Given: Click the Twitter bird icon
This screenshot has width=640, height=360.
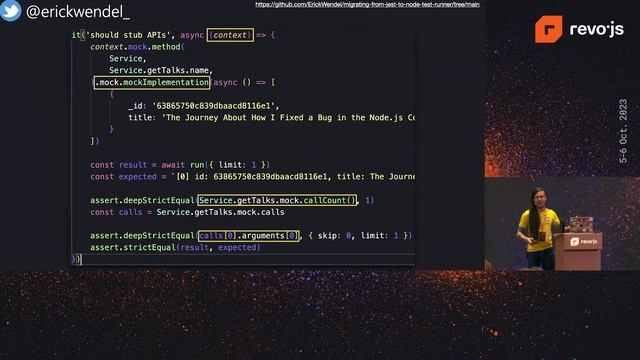Looking at the screenshot, I should point(10,10).
